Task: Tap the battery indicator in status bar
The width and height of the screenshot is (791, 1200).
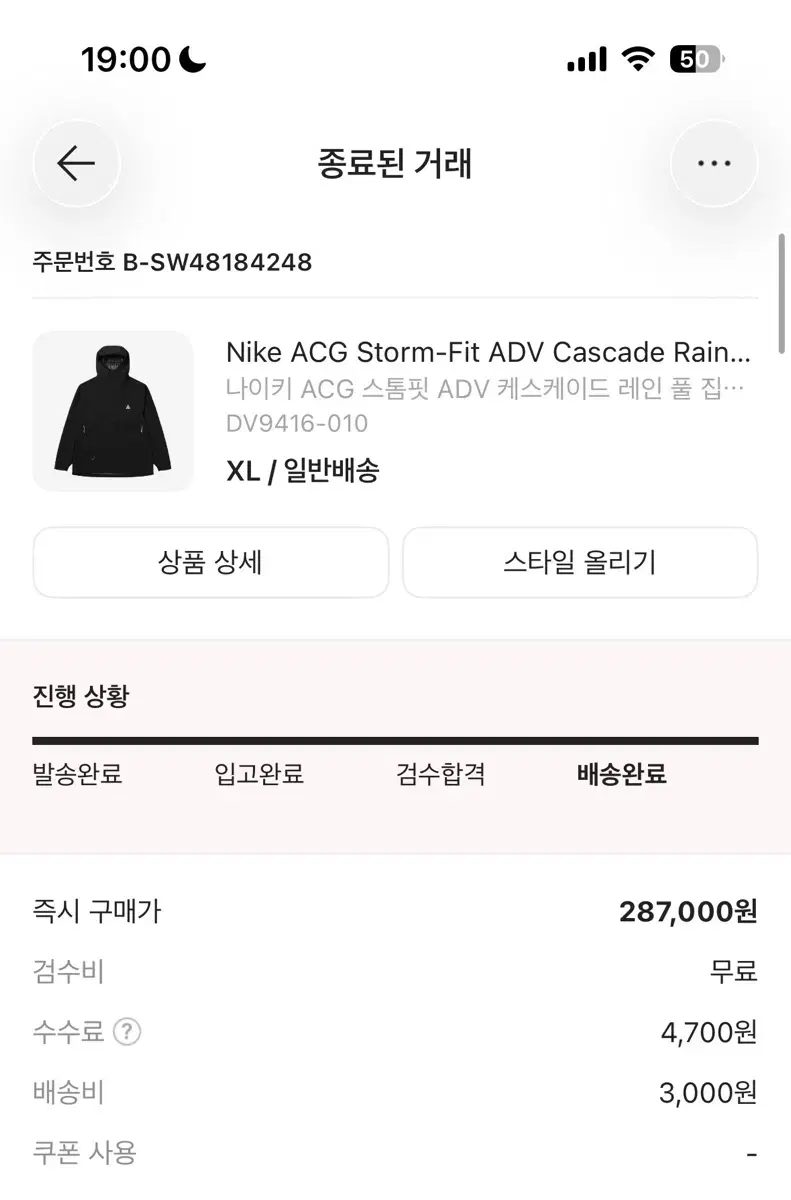Action: (x=696, y=60)
